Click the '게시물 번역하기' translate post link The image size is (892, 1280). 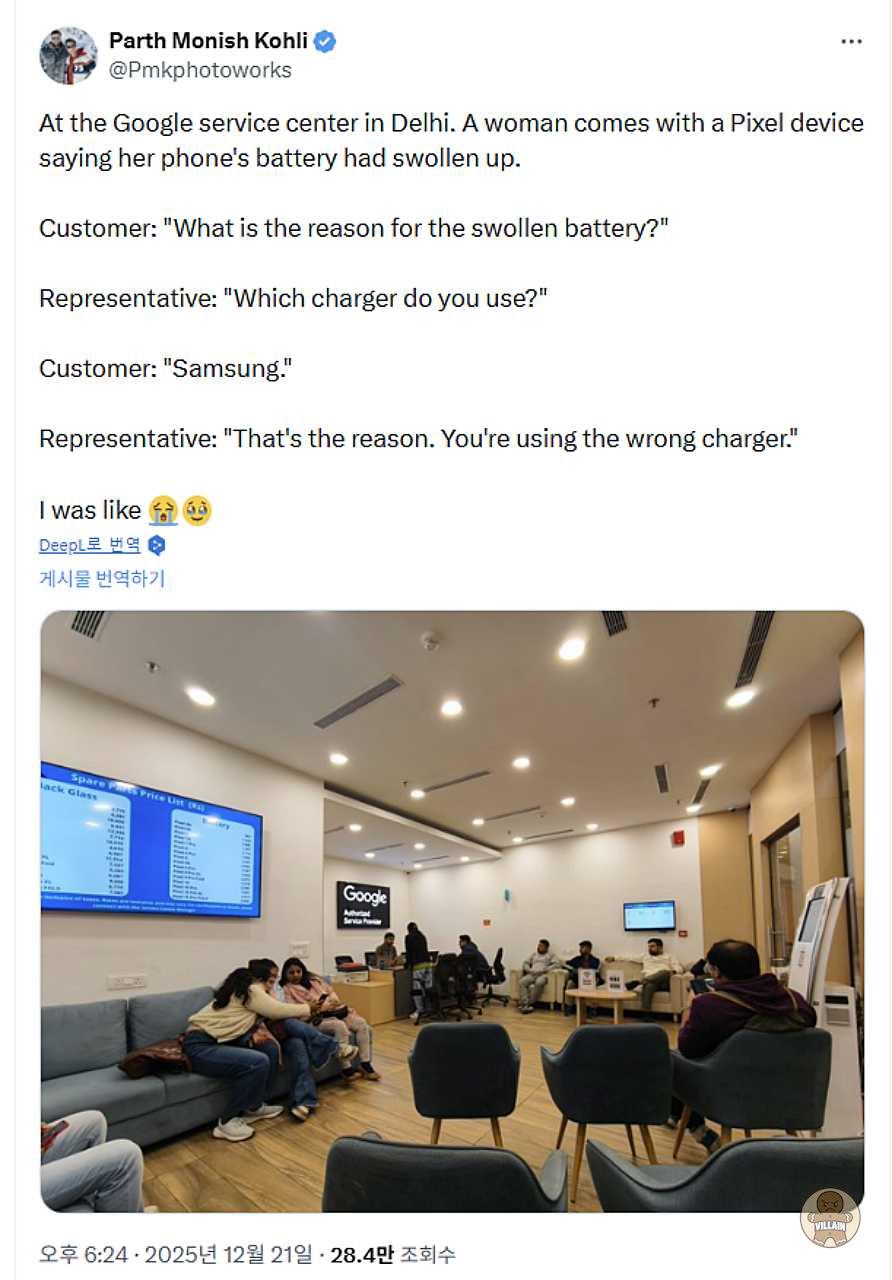tap(102, 578)
